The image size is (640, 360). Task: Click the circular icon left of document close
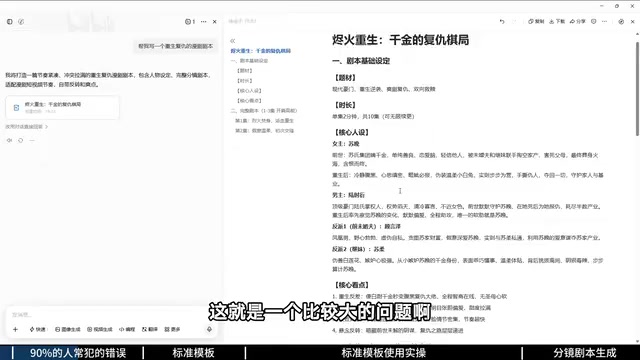(x=621, y=22)
